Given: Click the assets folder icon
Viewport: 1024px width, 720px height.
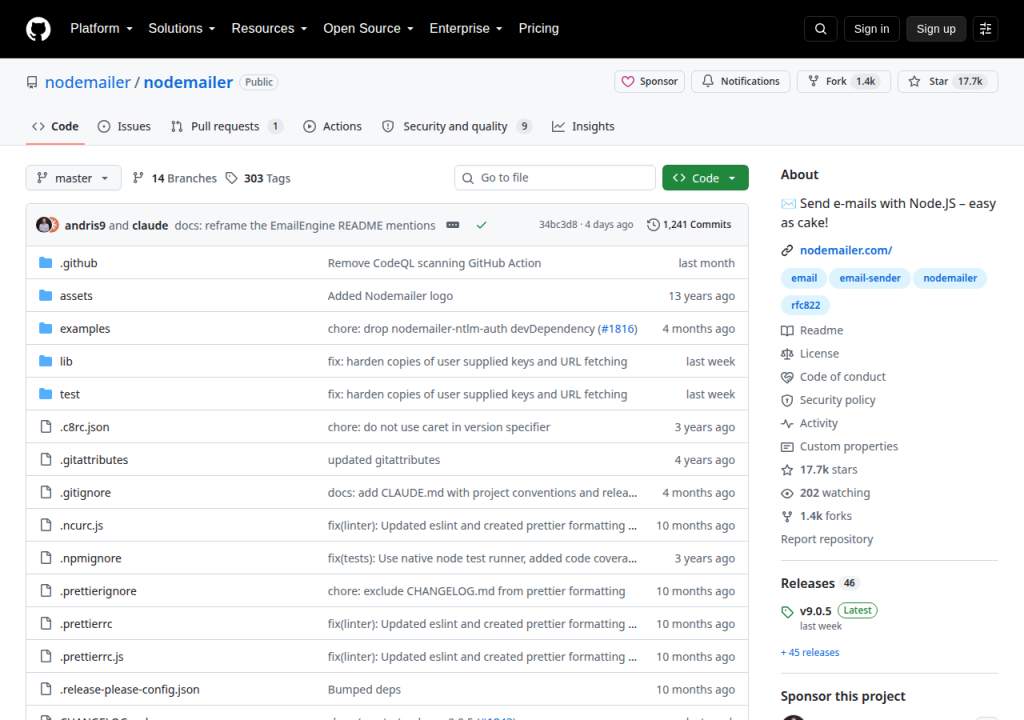Looking at the screenshot, I should (46, 295).
